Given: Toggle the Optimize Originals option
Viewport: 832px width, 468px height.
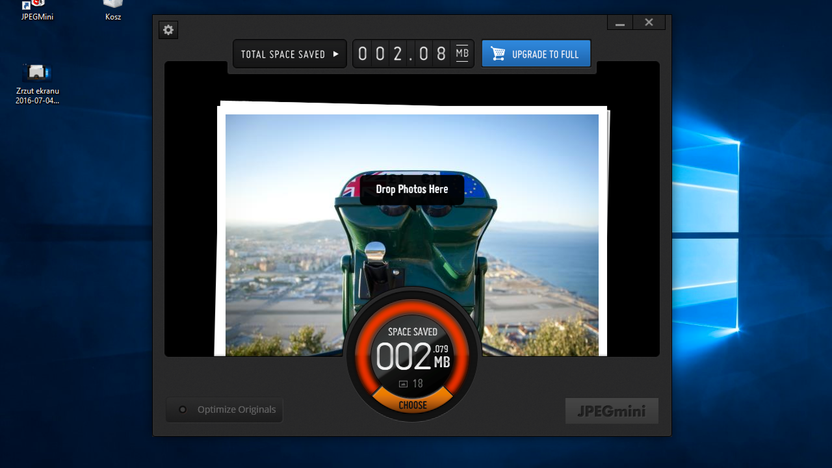Looking at the screenshot, I should [224, 410].
